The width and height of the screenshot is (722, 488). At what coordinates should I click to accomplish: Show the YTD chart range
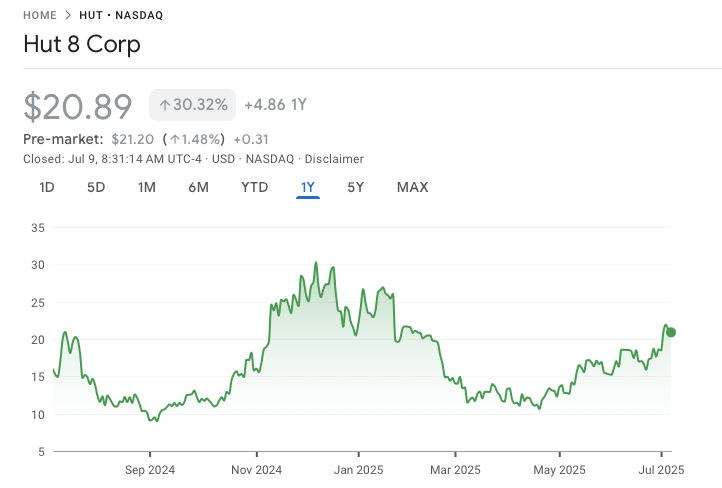click(255, 187)
